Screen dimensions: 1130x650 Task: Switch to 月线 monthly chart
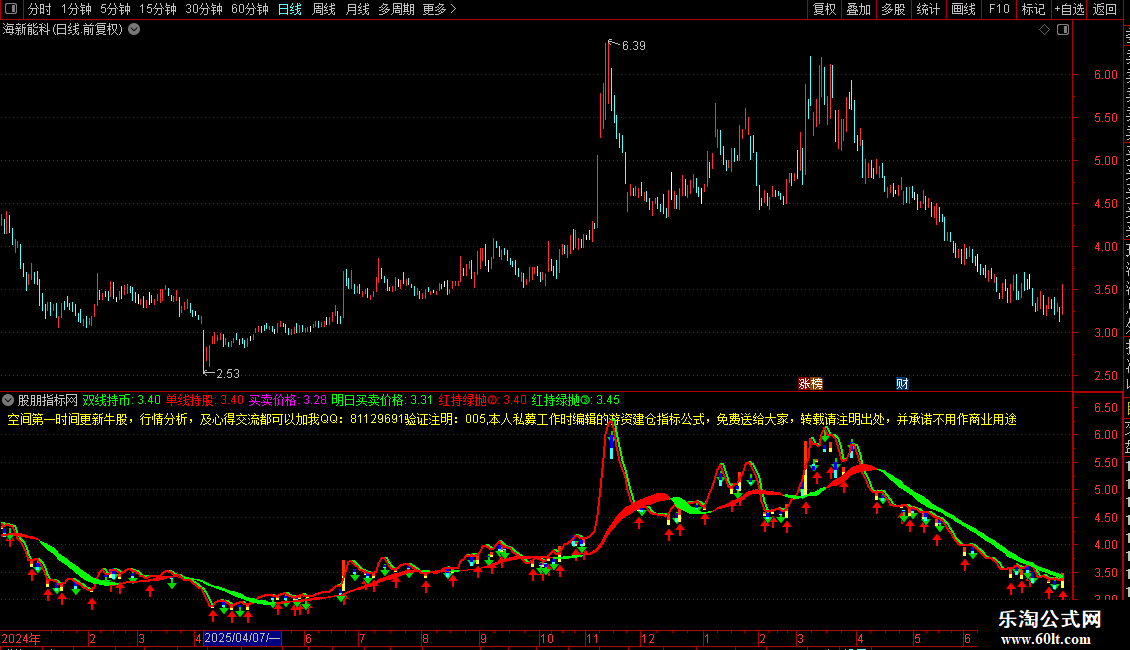tap(357, 9)
